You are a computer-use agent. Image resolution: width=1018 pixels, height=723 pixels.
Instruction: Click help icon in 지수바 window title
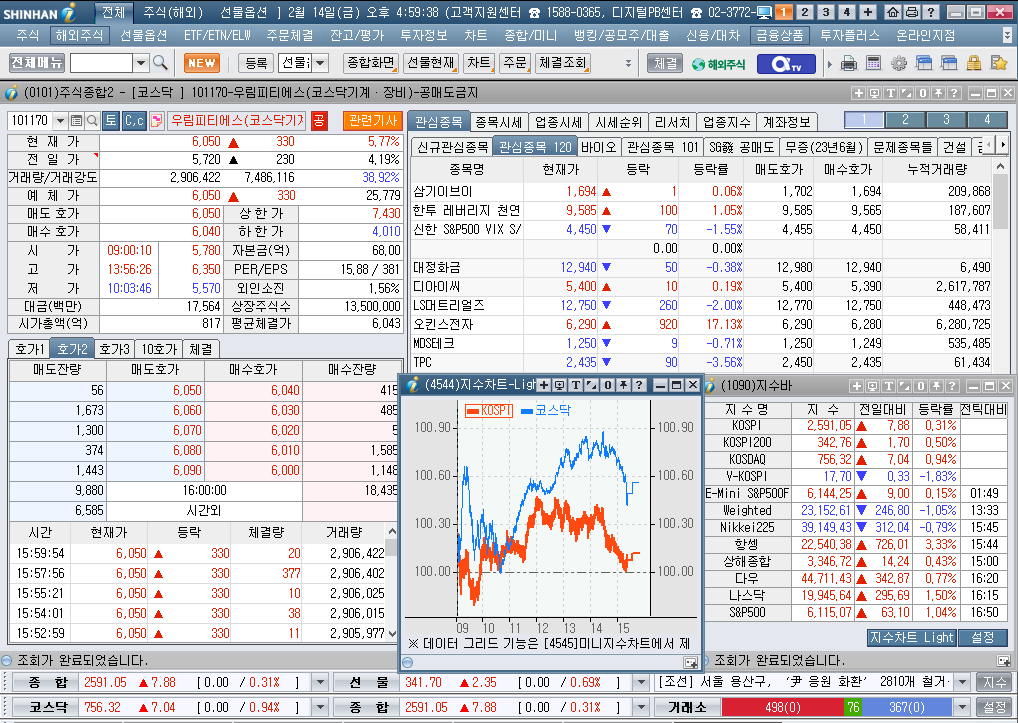tap(952, 386)
